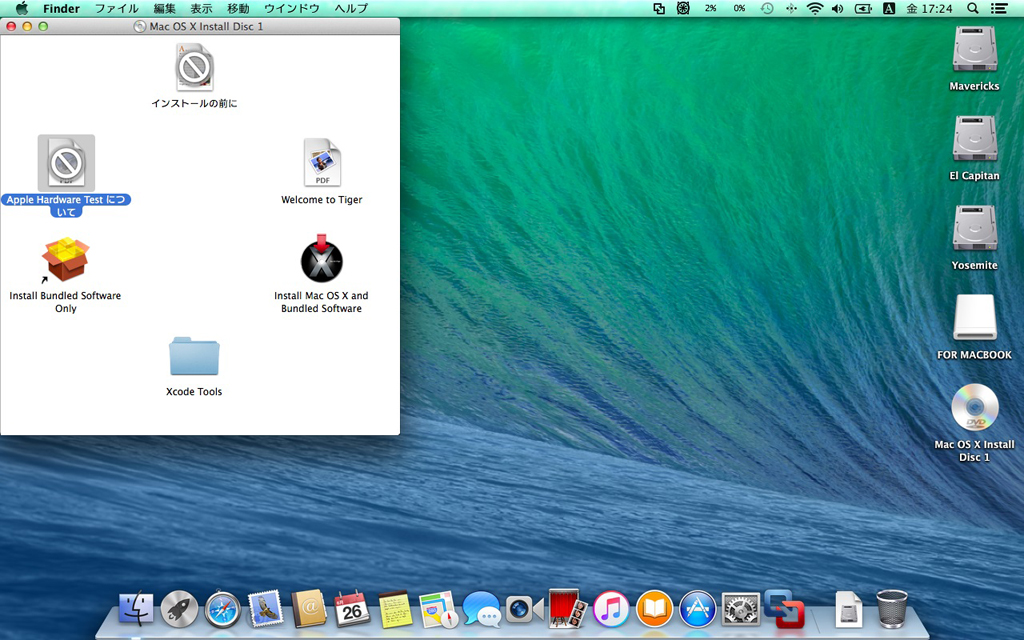Open Launchpad from the Dock

click(179, 609)
